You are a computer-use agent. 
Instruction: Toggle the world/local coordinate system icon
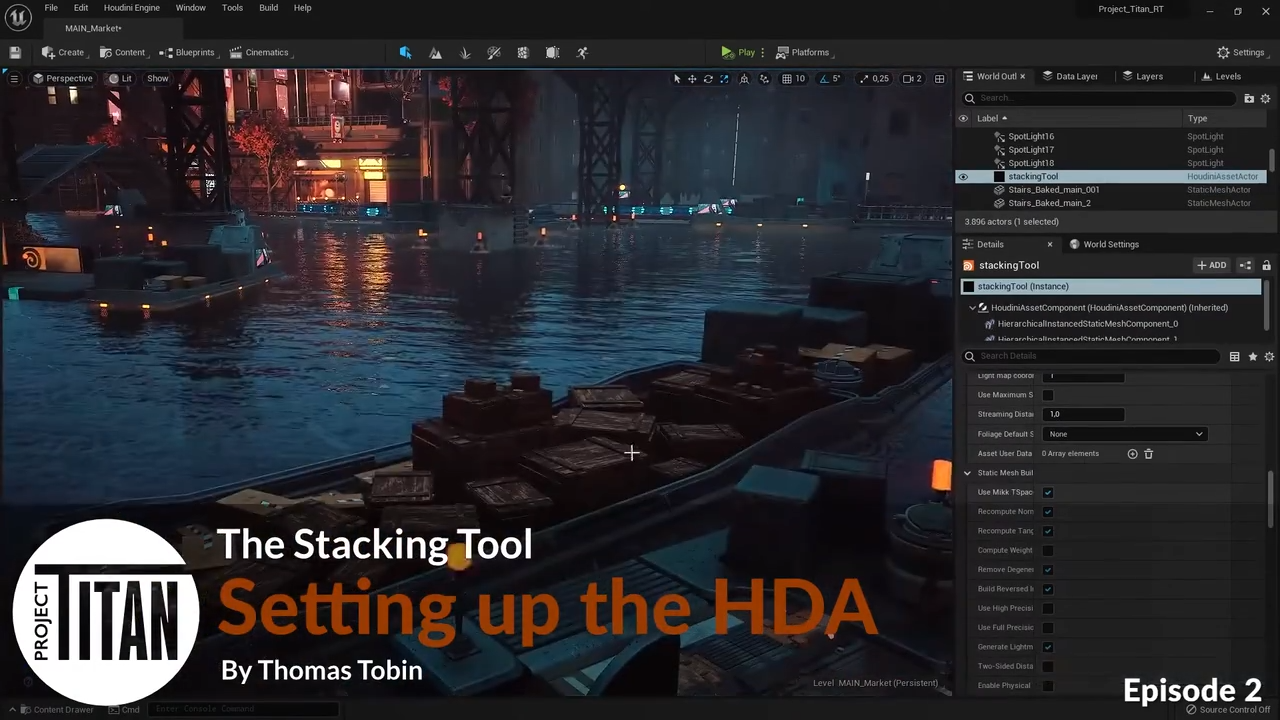(x=744, y=78)
